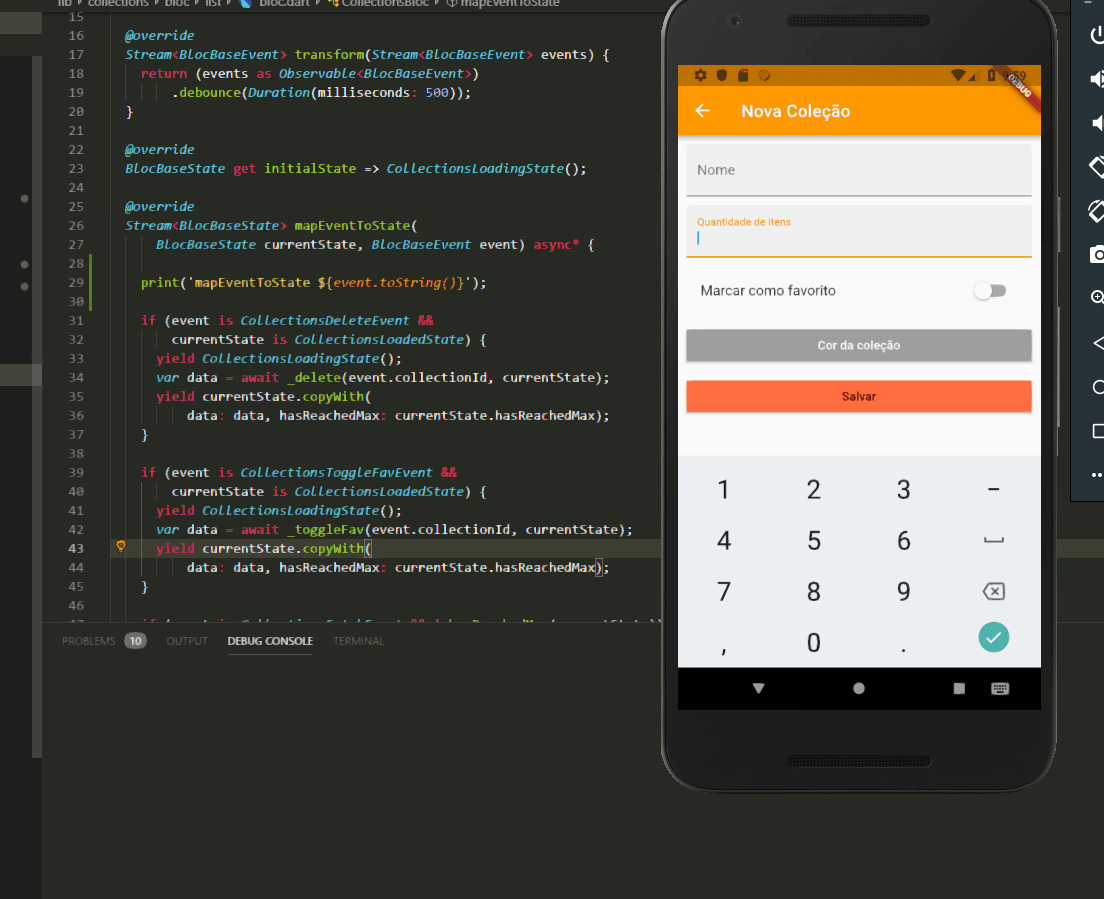Tap the back arrow in Nova Coleção header
Screen dimensions: 1104x899
coord(703,111)
